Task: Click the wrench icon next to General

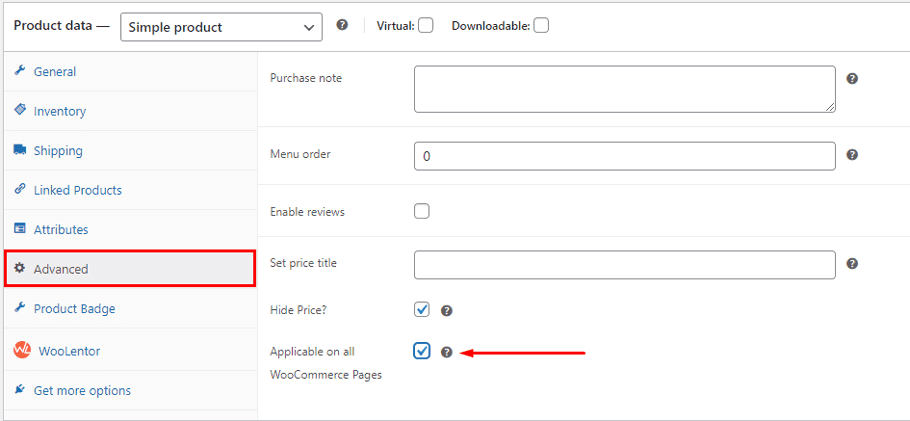Action: point(20,71)
